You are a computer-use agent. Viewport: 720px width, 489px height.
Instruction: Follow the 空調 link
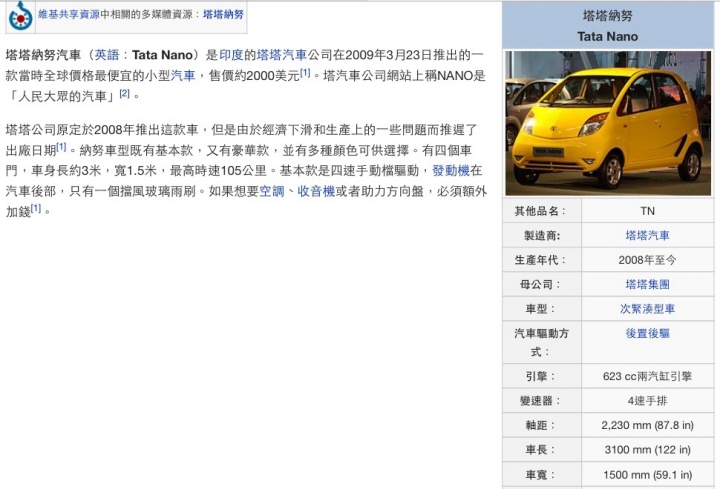pyautogui.click(x=271, y=191)
